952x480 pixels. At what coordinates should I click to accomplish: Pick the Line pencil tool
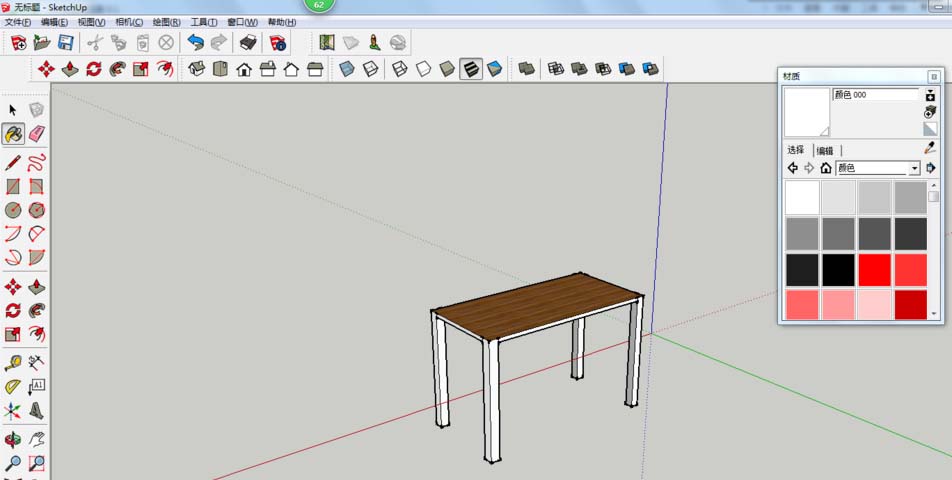[13, 163]
